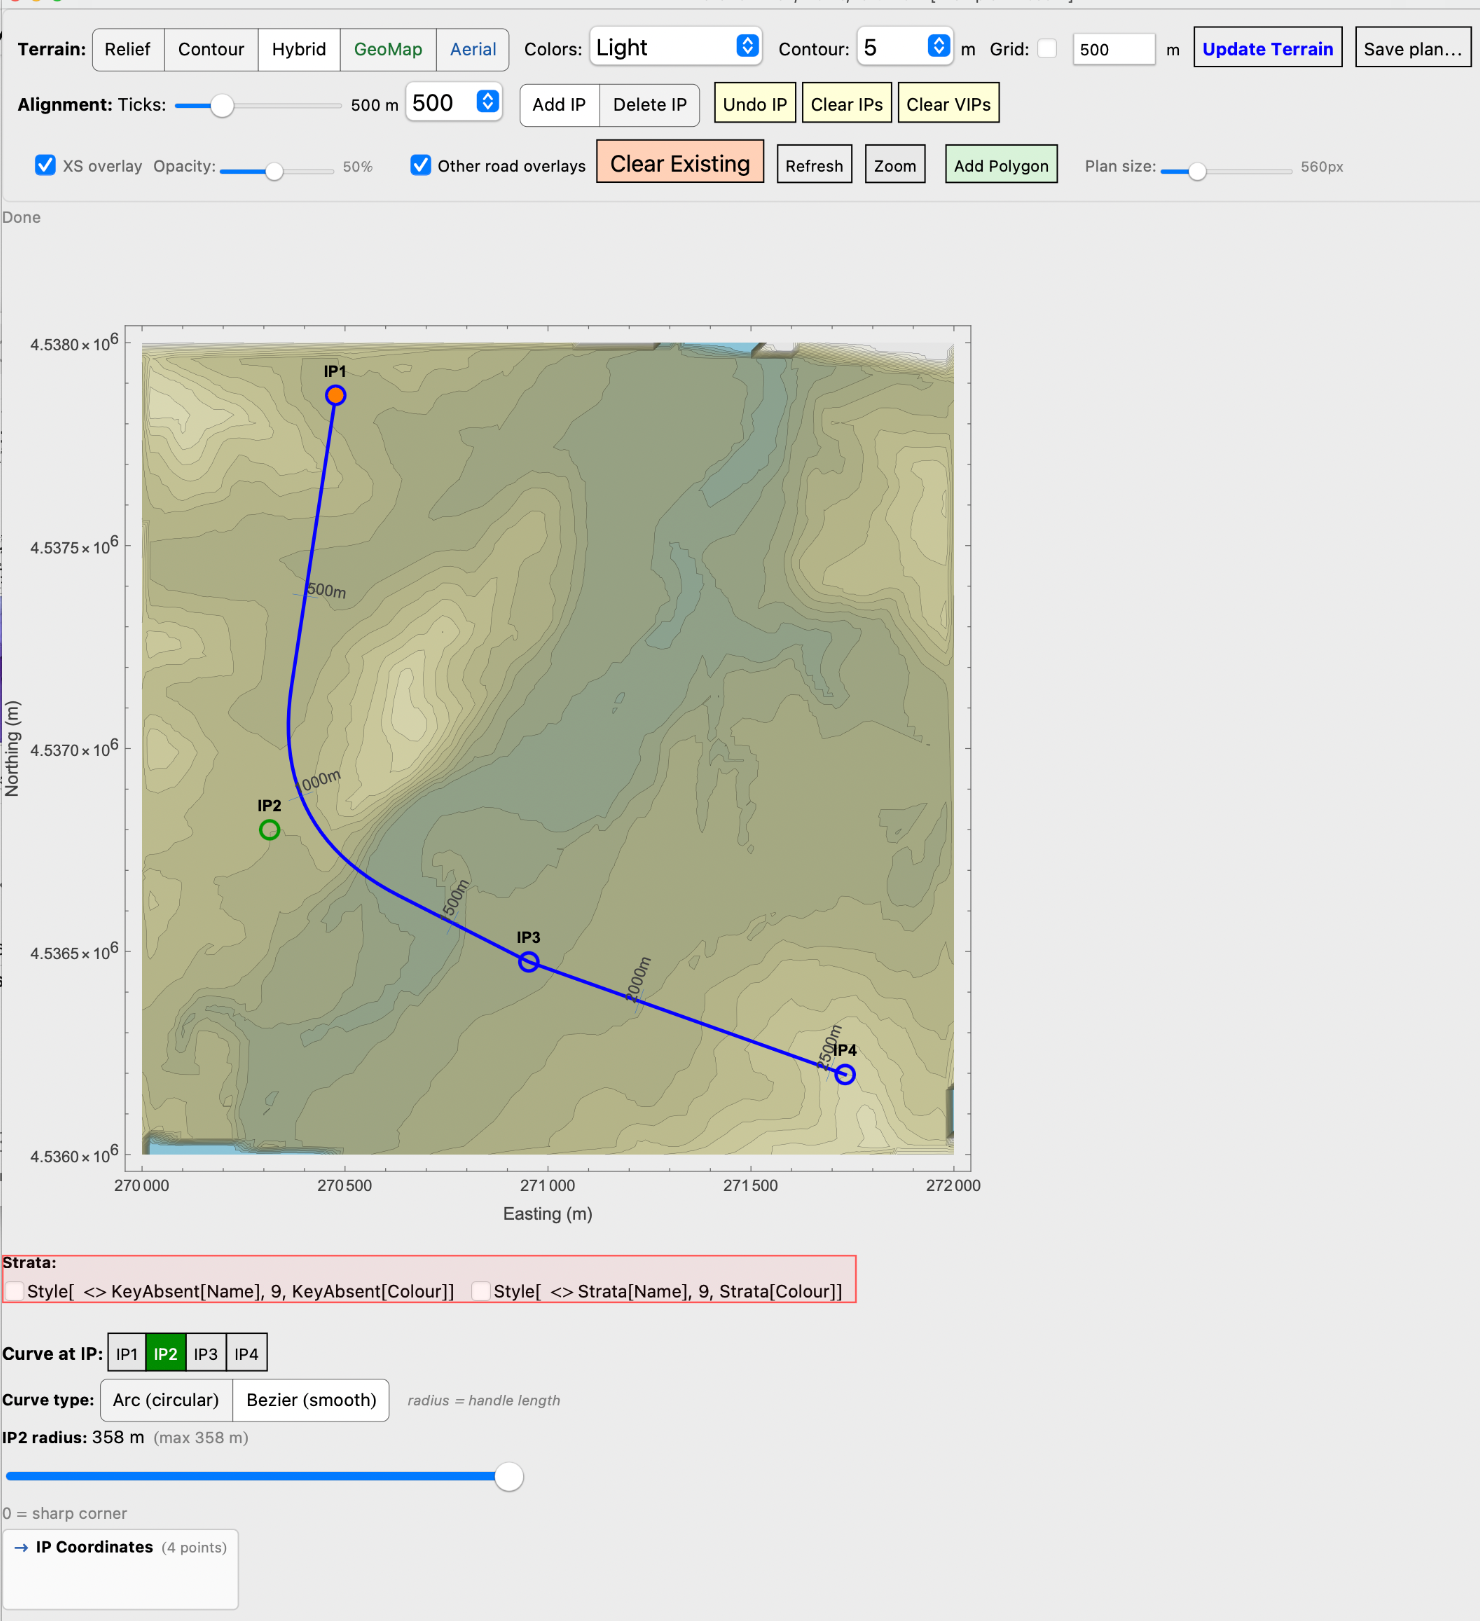The height and width of the screenshot is (1622, 1480).
Task: Select IP4 in Curve at IP
Action: [247, 1353]
